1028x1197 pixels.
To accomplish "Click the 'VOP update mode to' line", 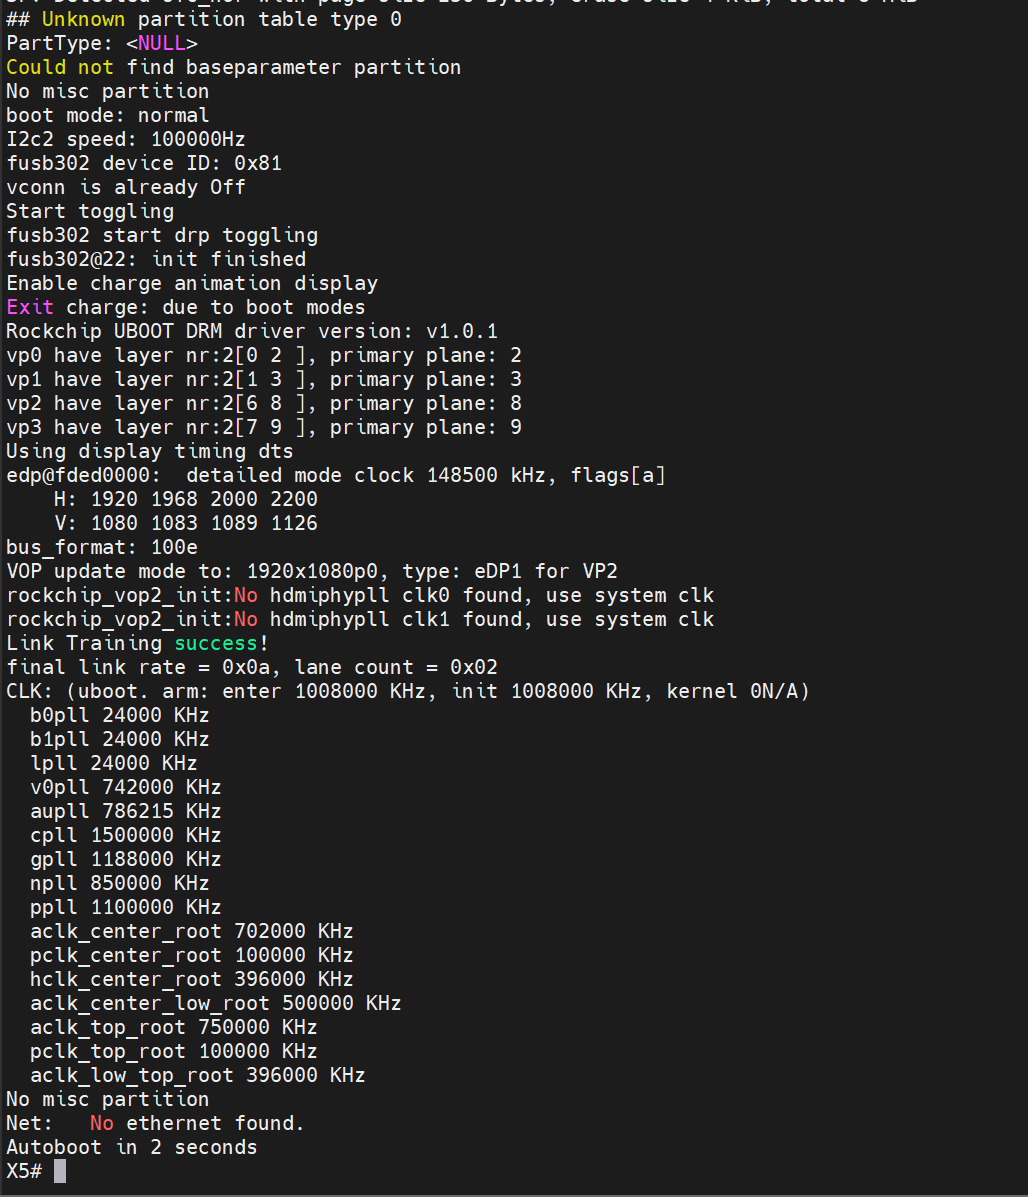I will (312, 572).
